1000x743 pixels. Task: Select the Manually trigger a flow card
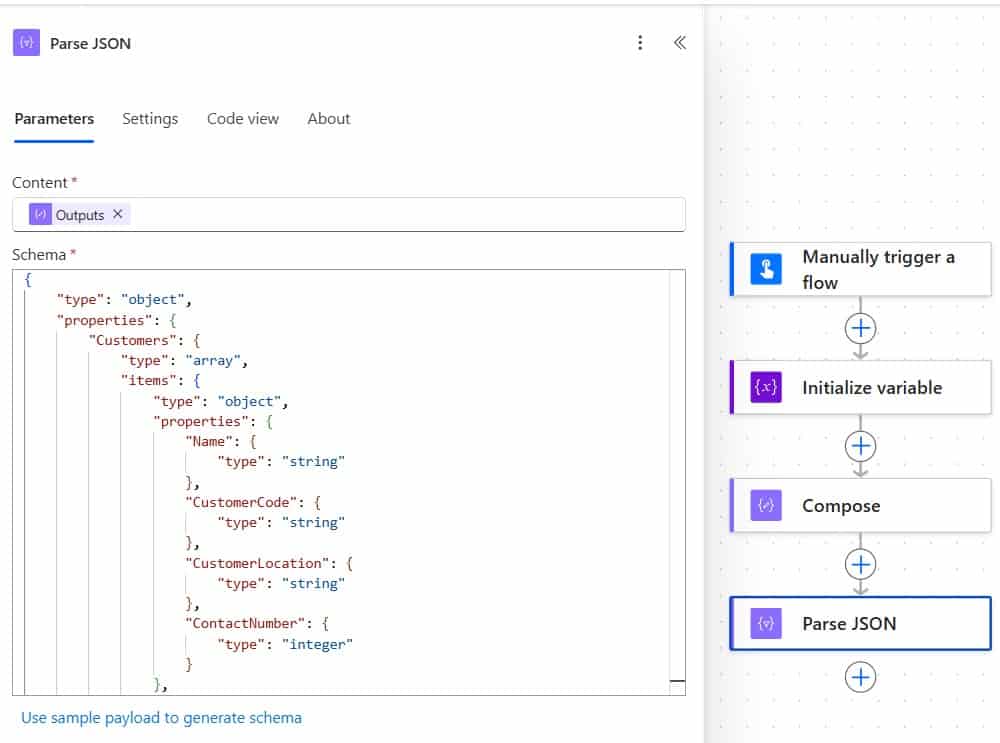(x=860, y=269)
